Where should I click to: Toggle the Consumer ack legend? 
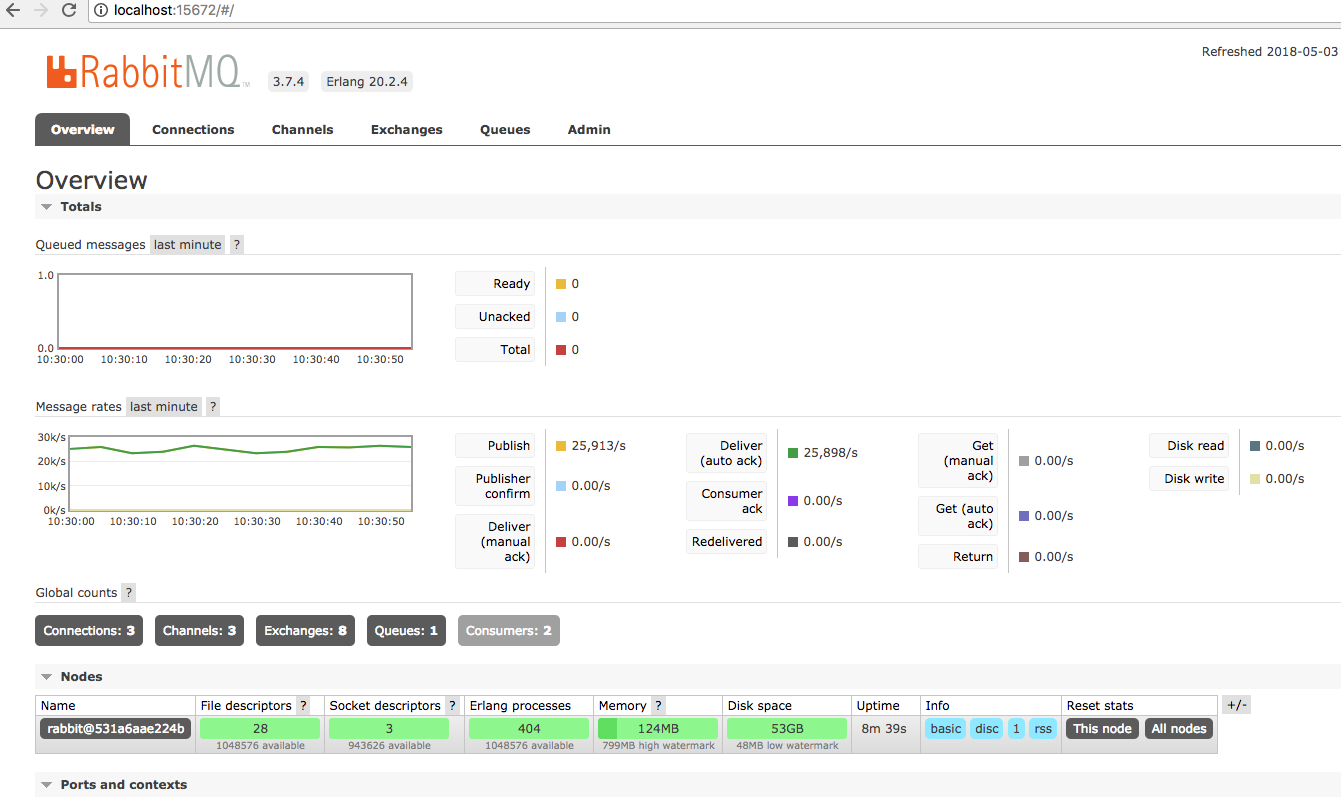(x=727, y=501)
